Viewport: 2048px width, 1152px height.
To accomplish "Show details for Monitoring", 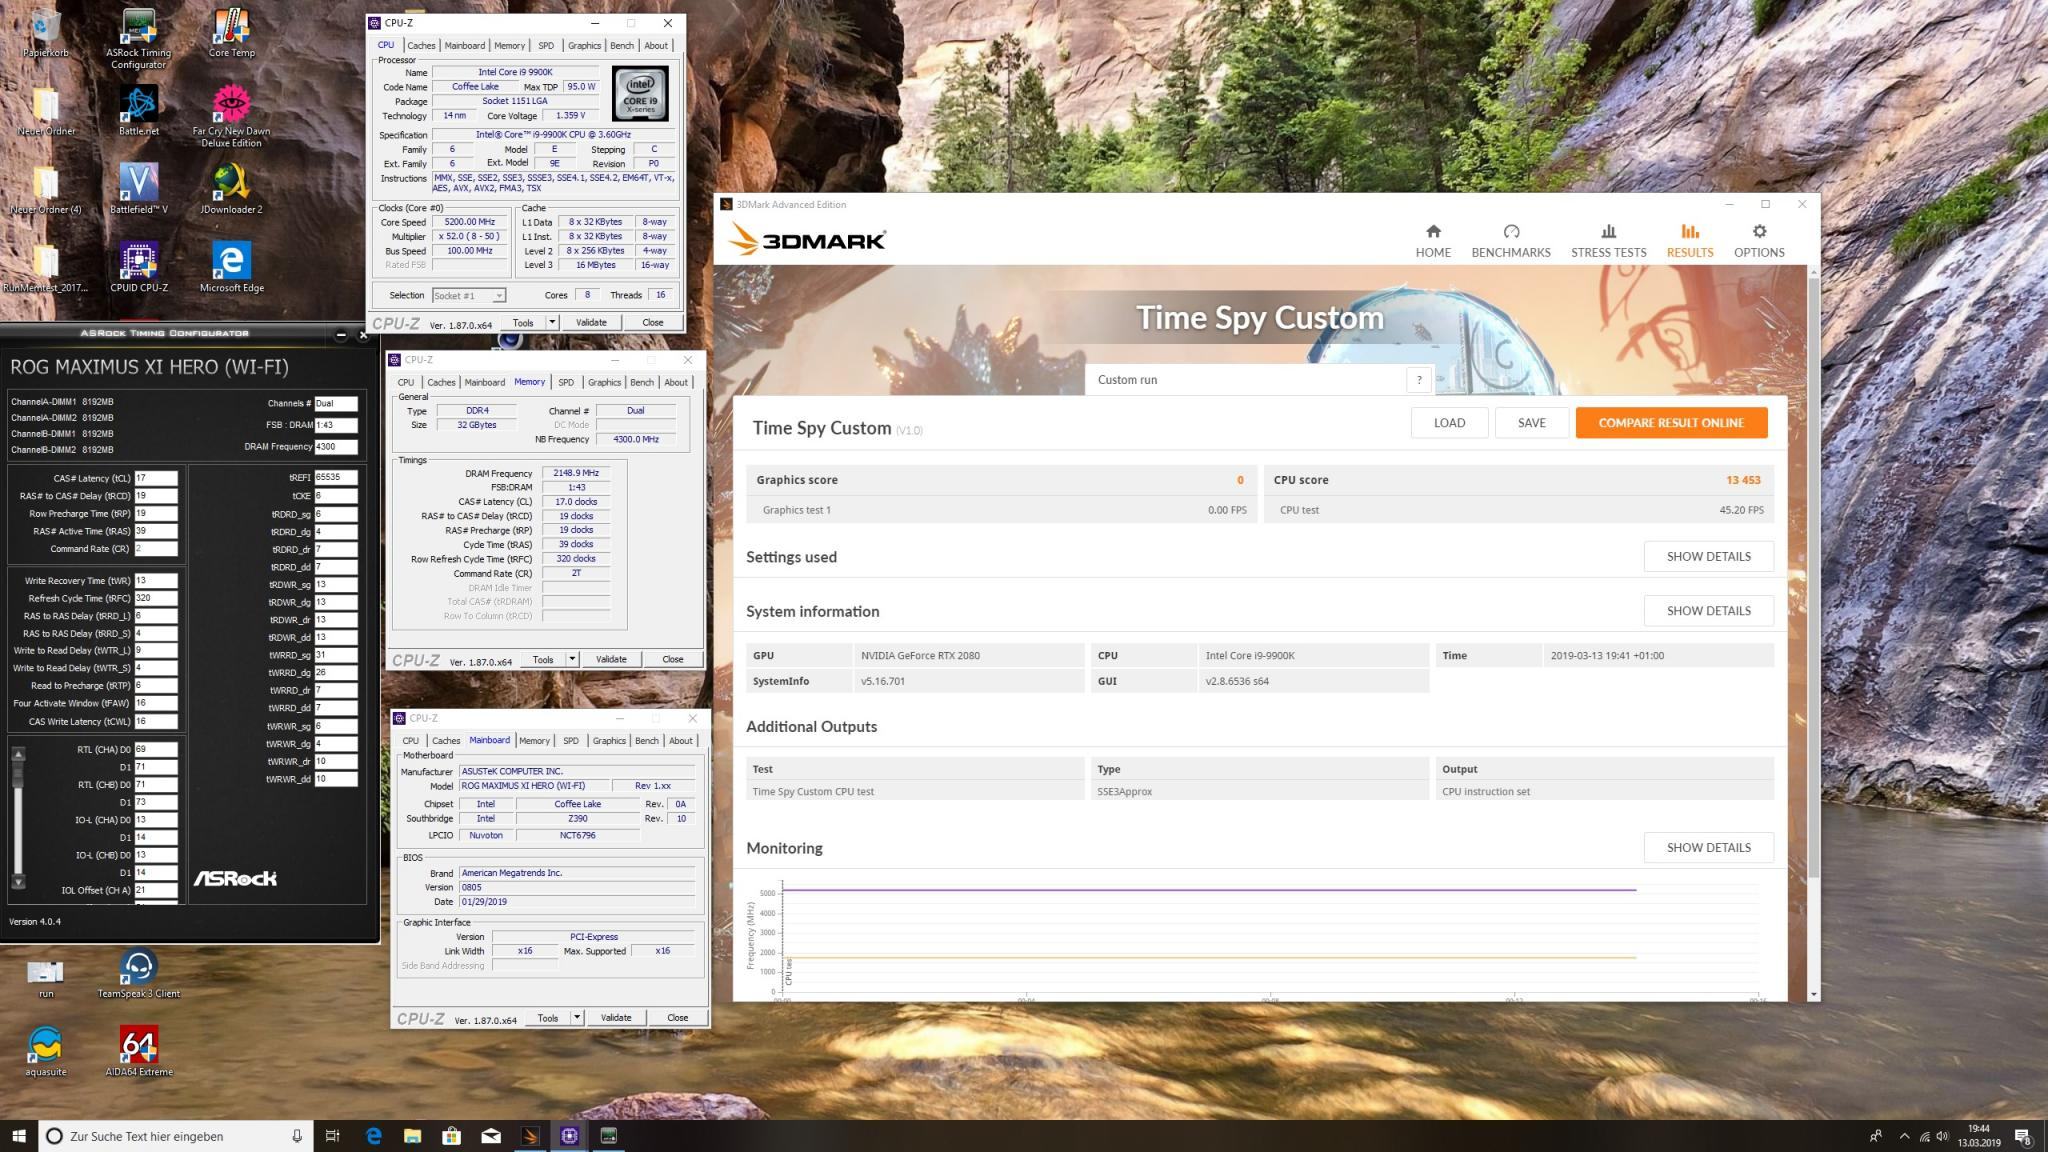I will [x=1708, y=847].
